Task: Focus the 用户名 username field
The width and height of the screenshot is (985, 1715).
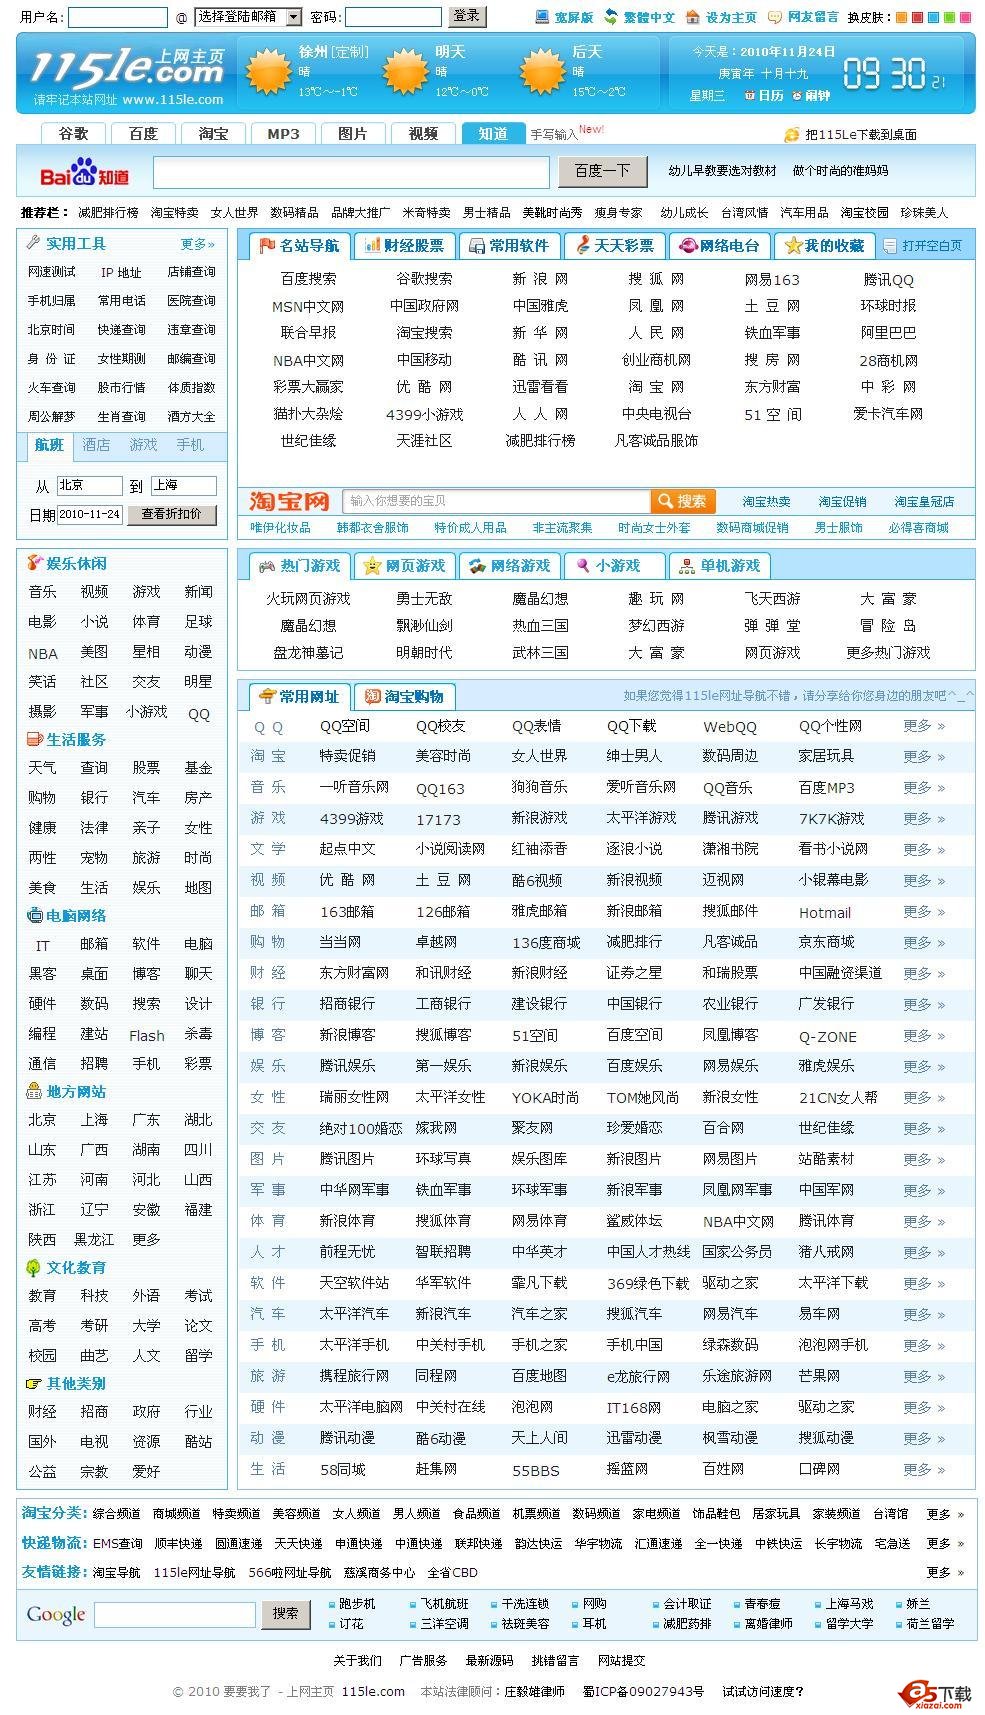Action: click(118, 17)
